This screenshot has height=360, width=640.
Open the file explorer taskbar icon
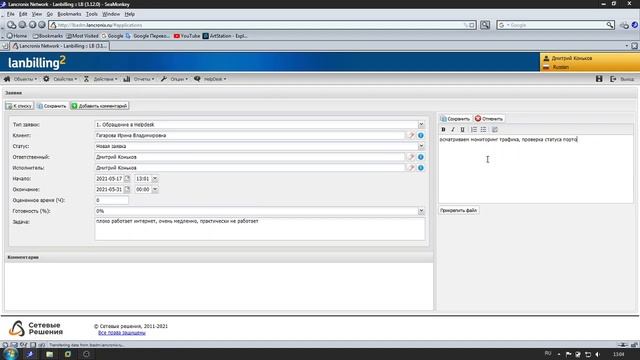click(49, 354)
